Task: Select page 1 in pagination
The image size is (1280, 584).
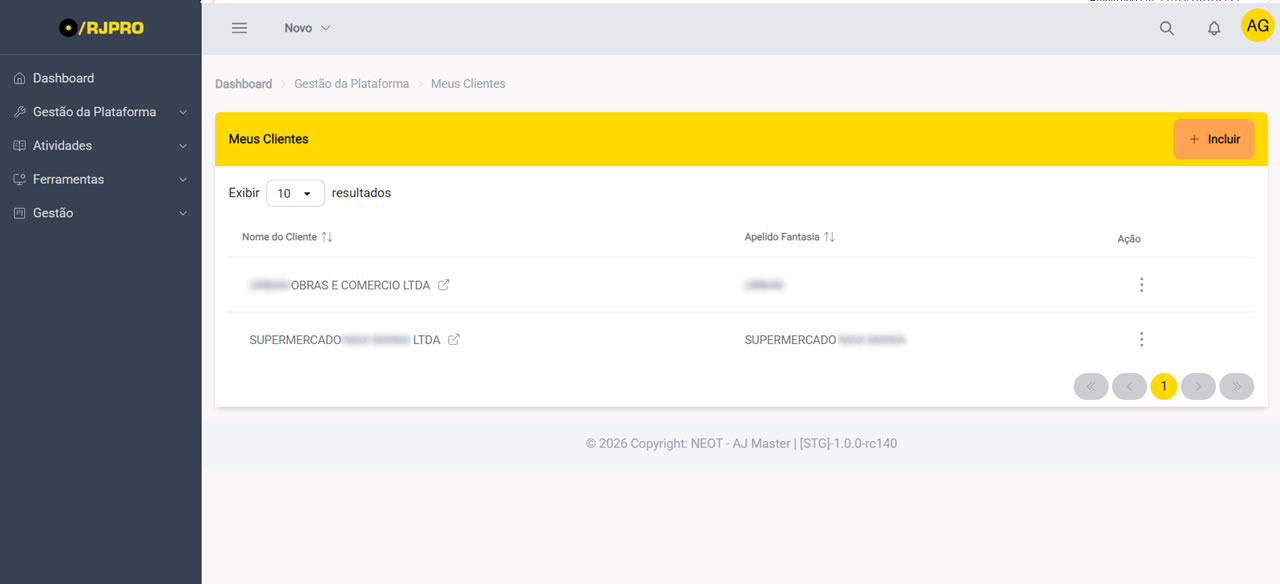Action: point(1163,386)
